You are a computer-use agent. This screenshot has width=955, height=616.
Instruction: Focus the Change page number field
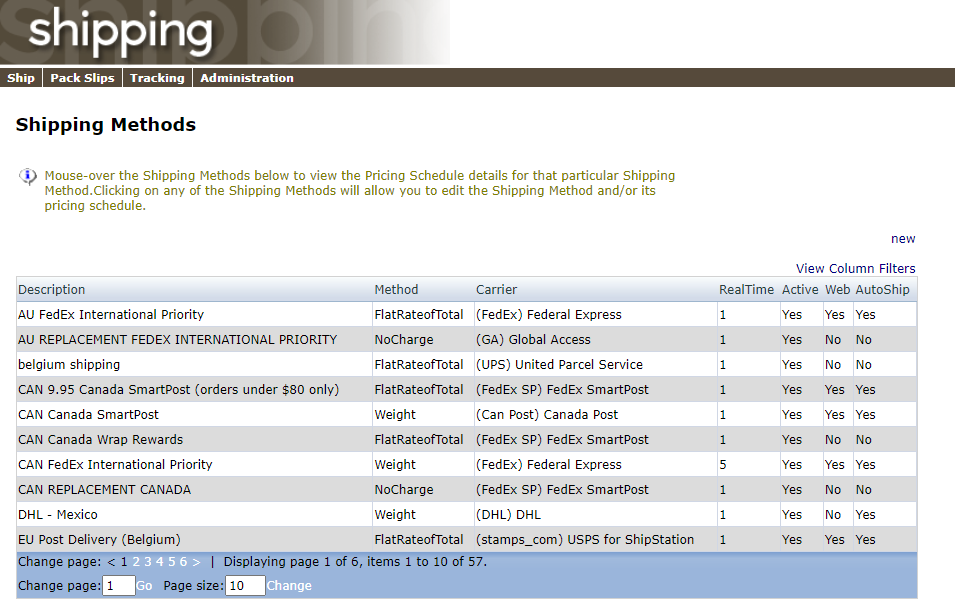[x=119, y=586]
